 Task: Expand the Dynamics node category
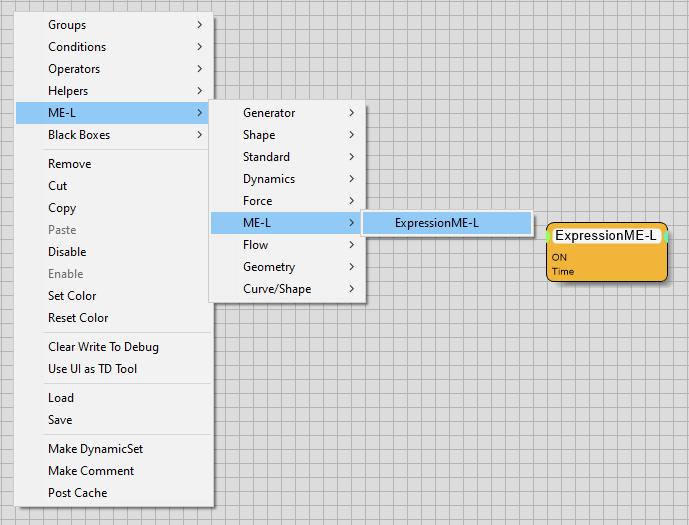click(x=269, y=179)
